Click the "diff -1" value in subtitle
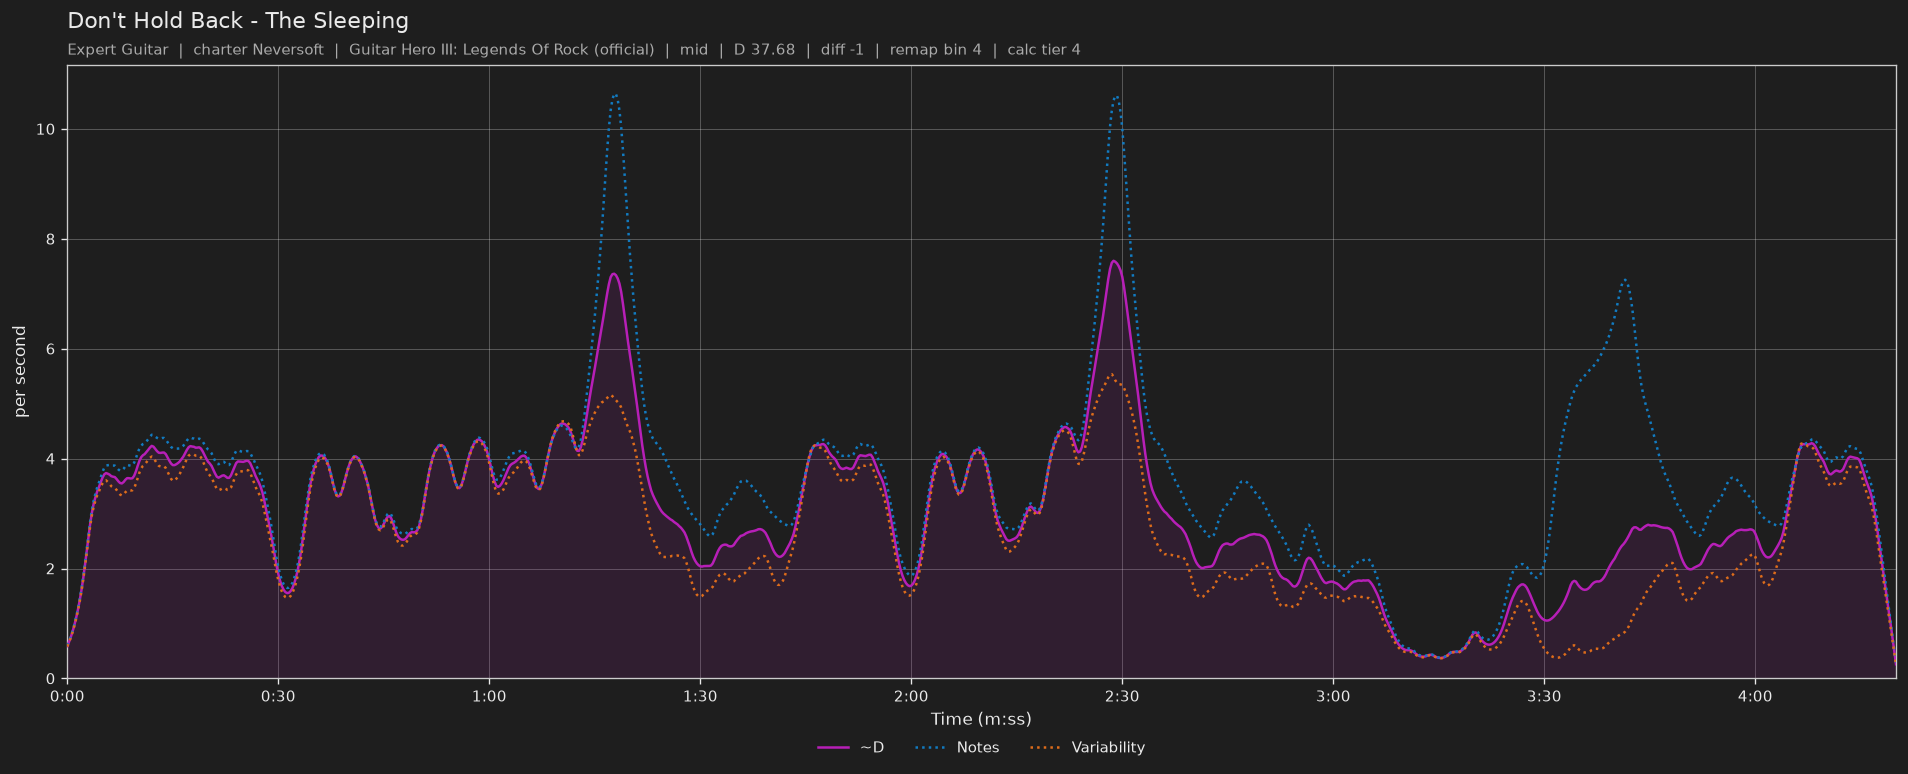 [842, 50]
